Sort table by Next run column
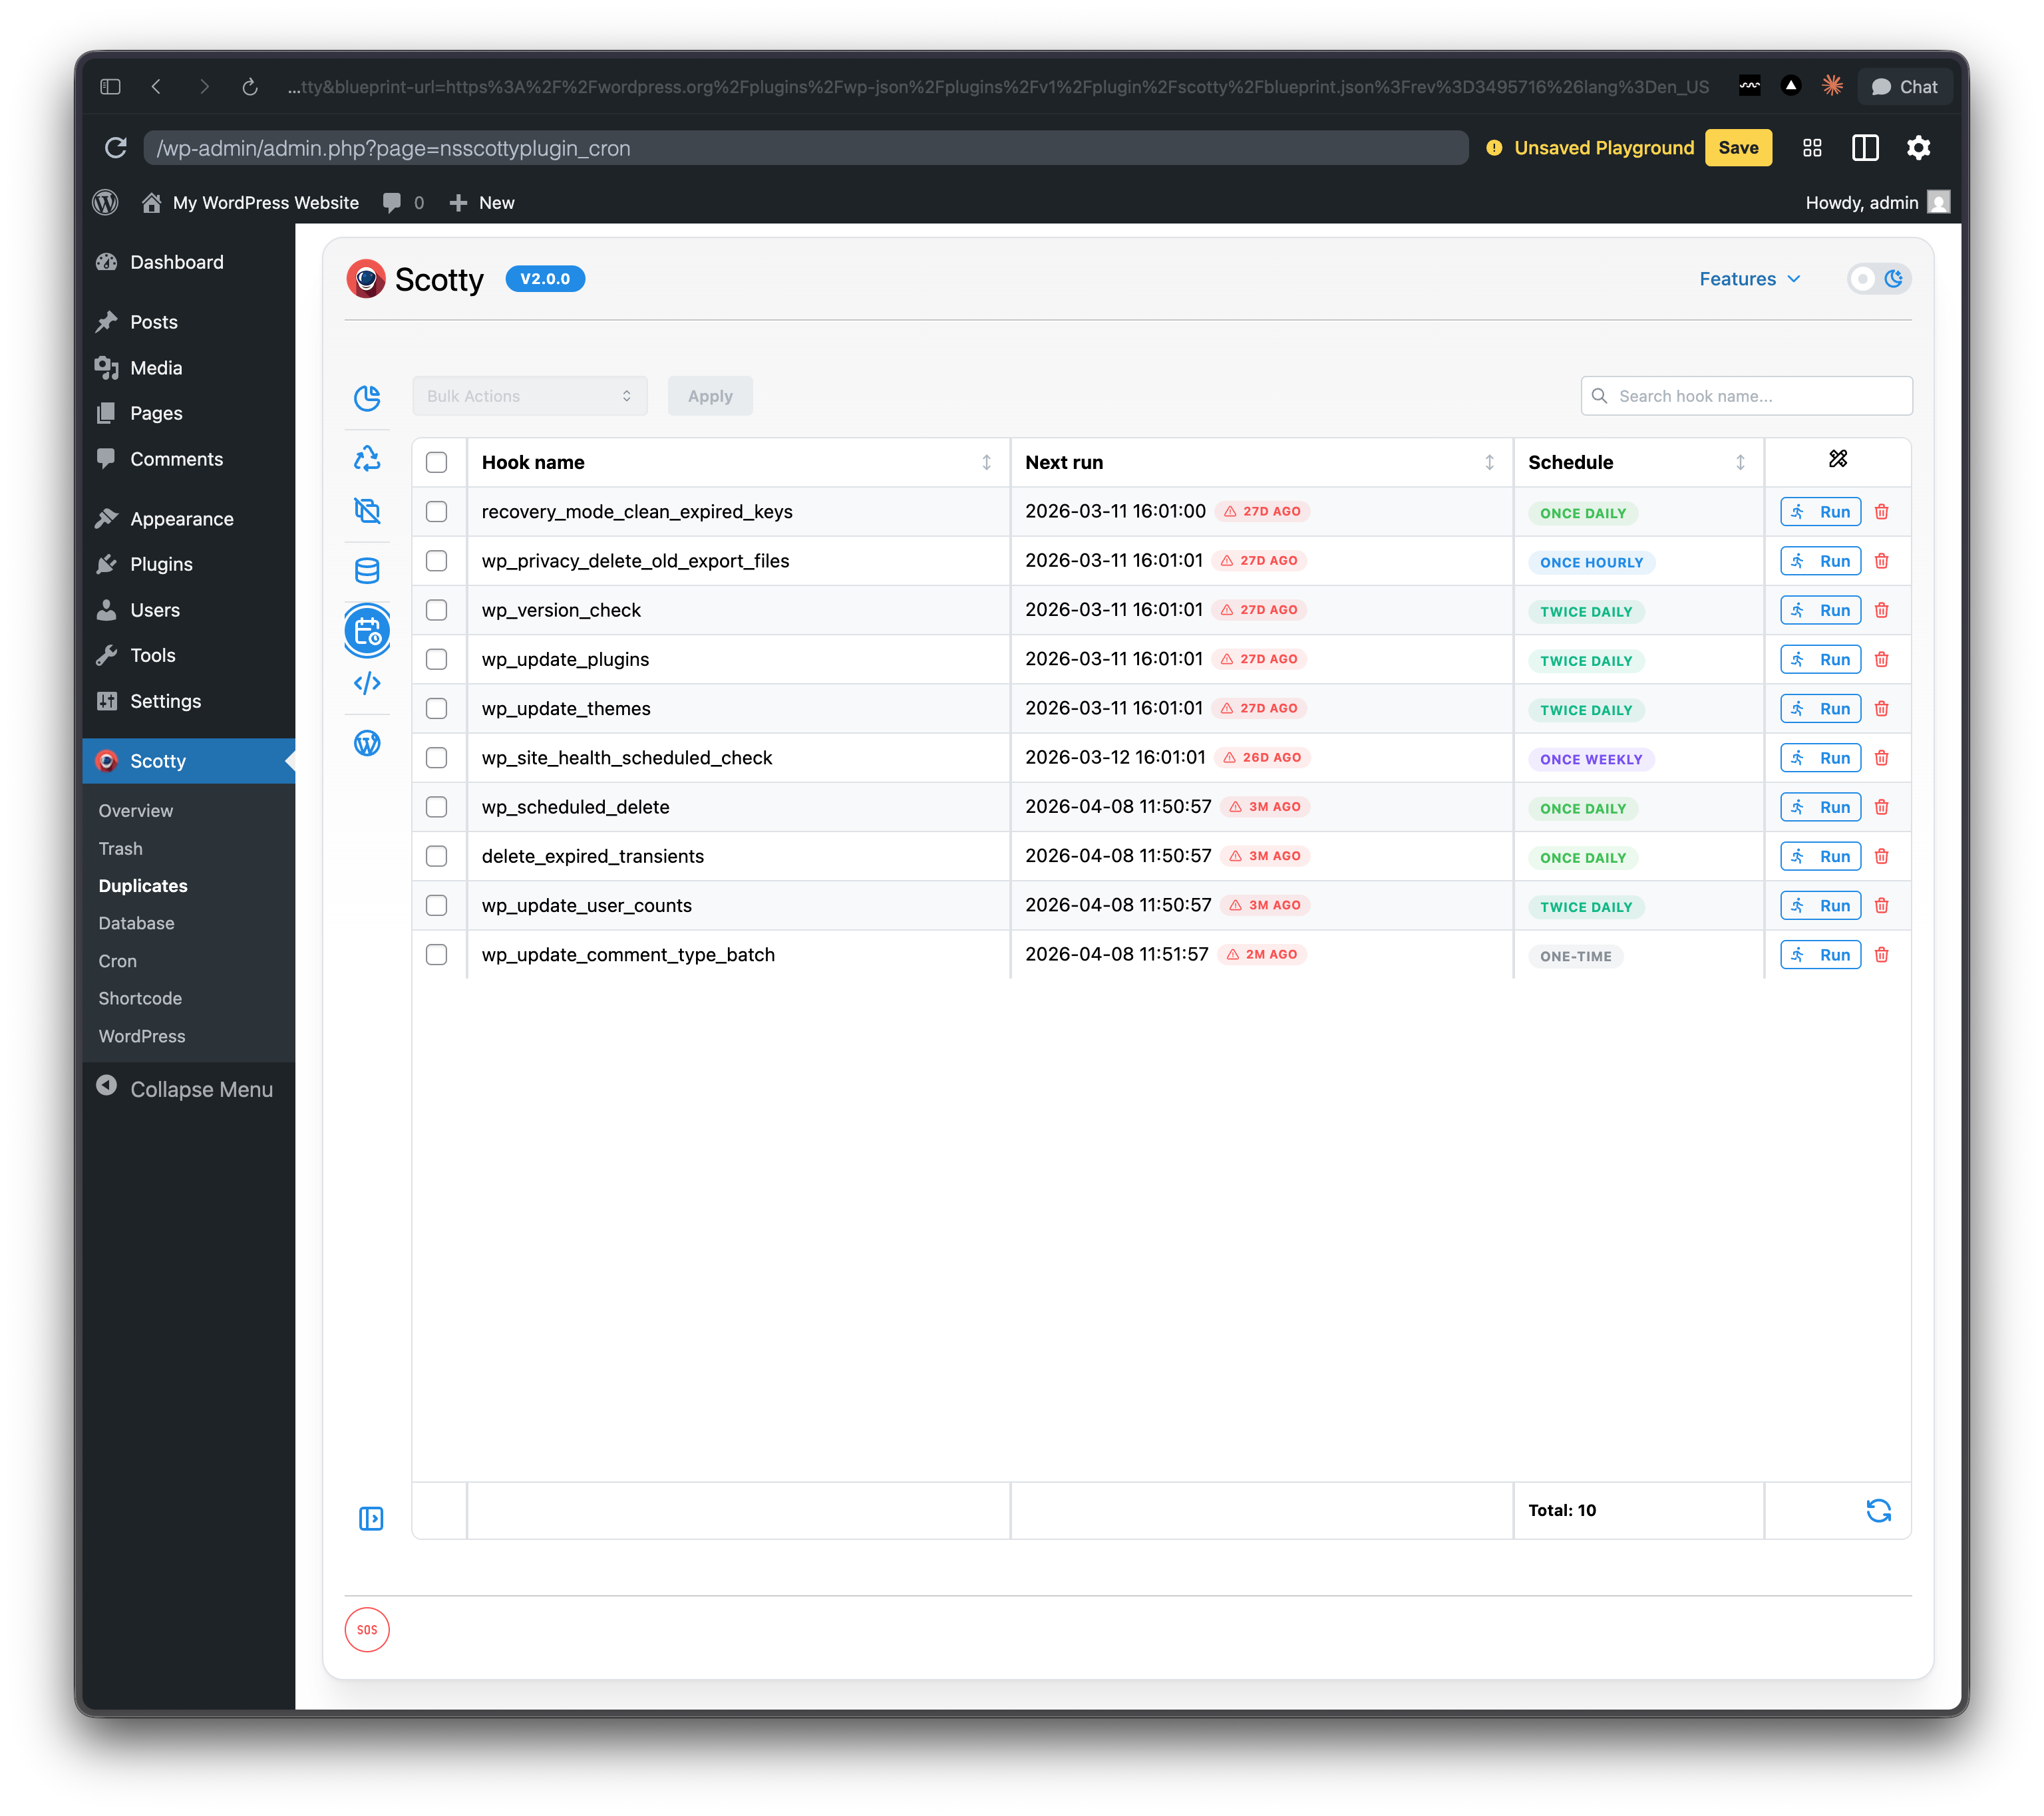Image resolution: width=2044 pixels, height=1816 pixels. (1489, 462)
